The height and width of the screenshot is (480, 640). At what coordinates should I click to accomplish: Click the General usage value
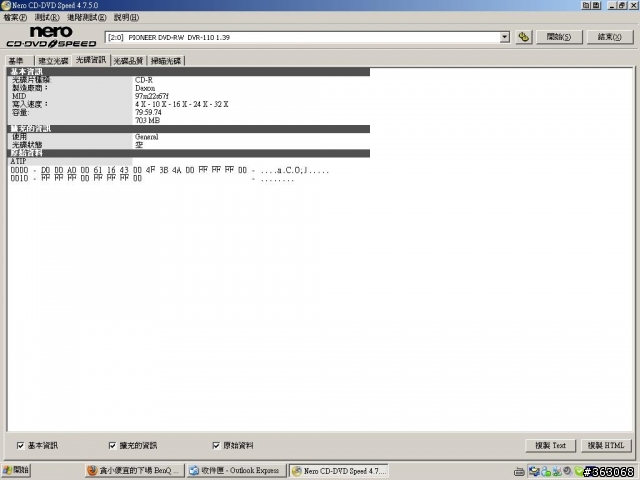click(147, 137)
